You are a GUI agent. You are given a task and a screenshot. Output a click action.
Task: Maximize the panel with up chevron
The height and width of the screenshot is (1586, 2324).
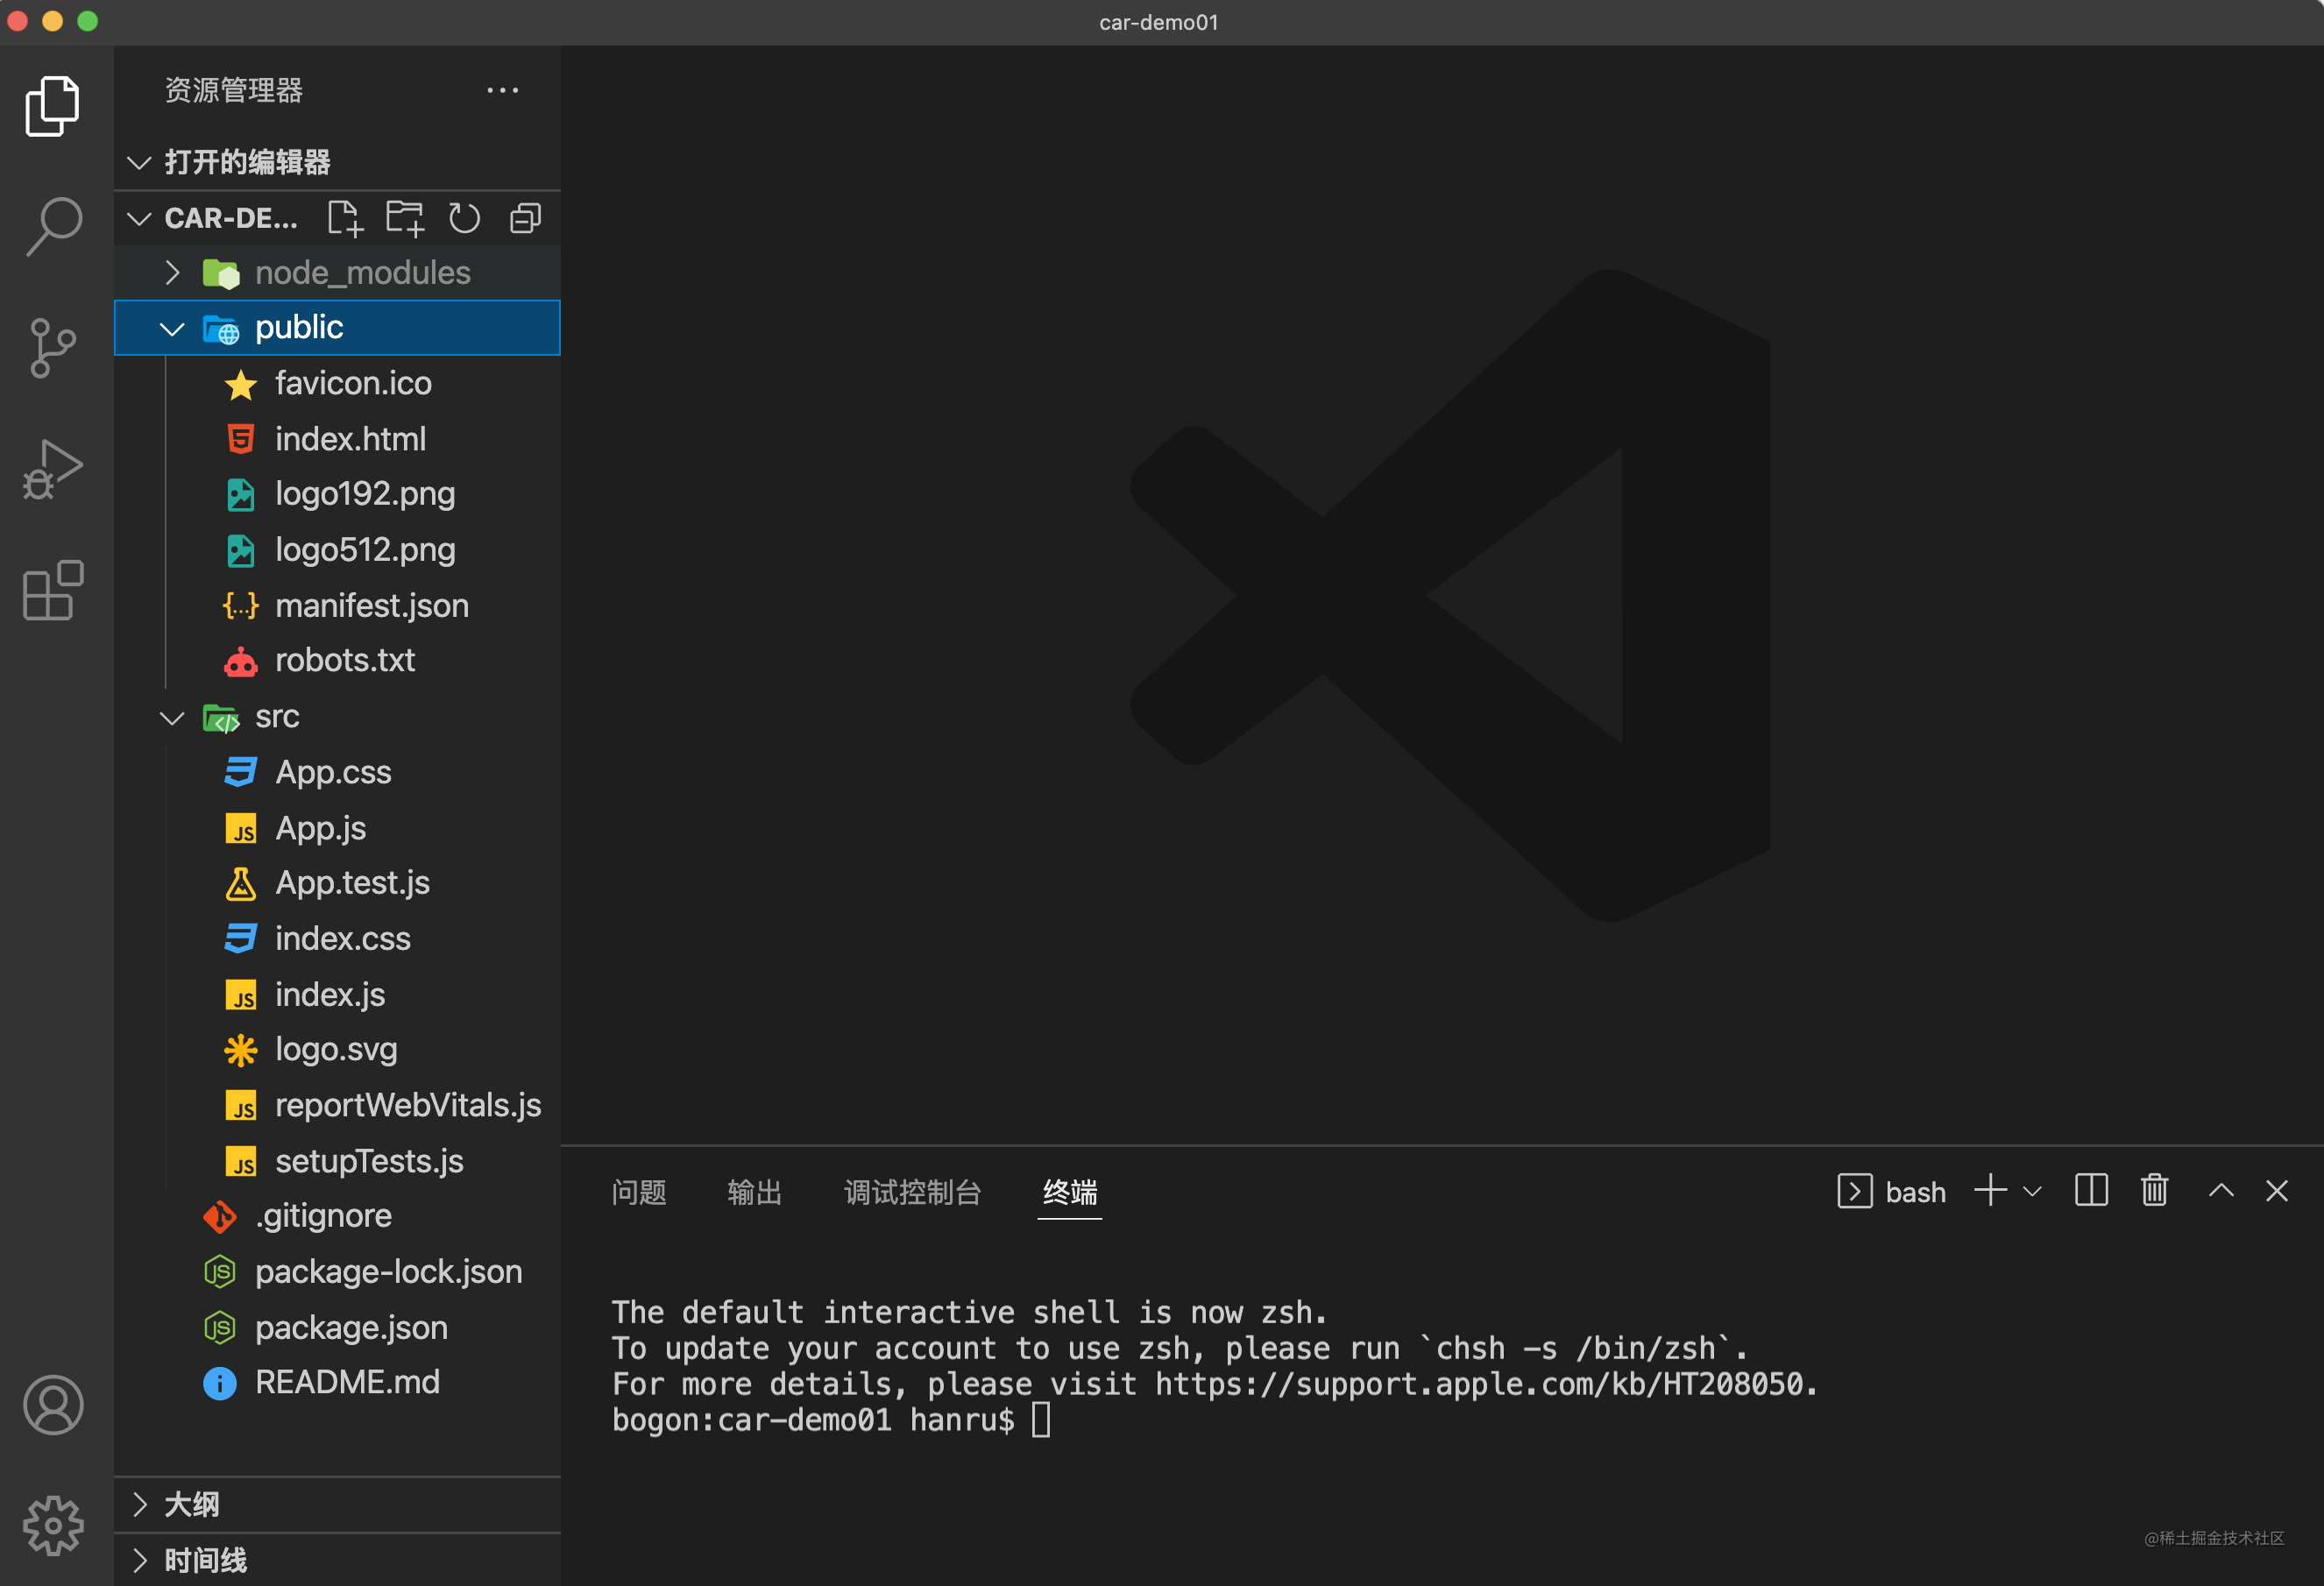pyautogui.click(x=2221, y=1191)
